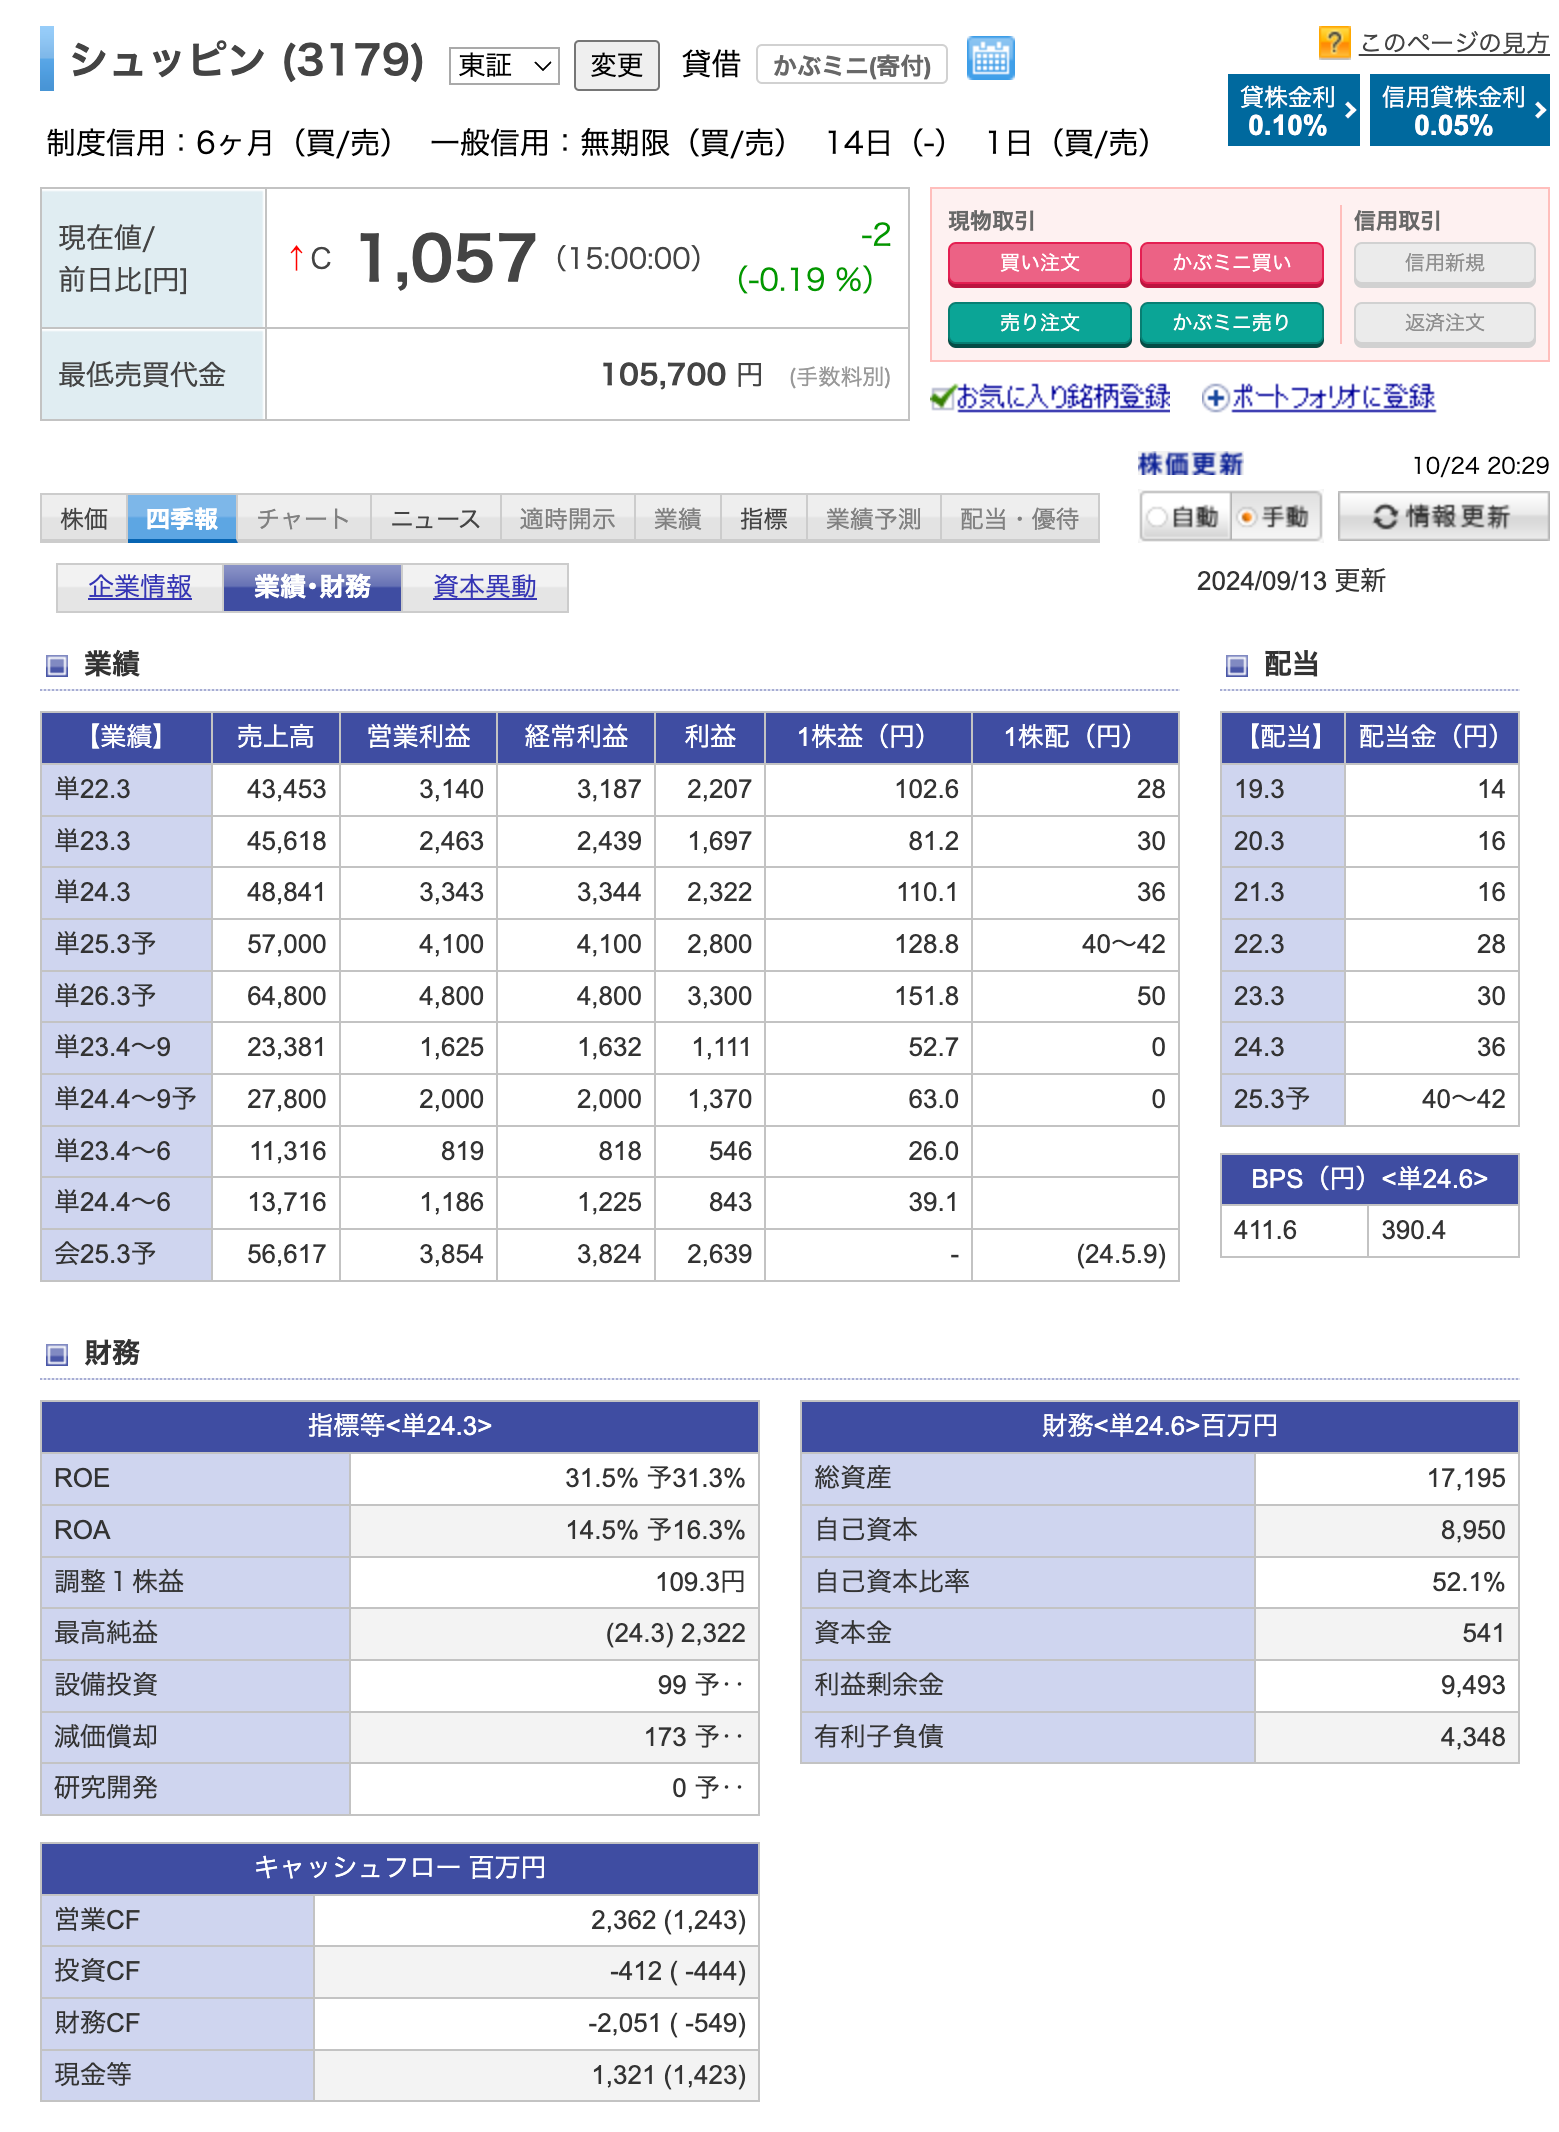1559x2132 pixels.
Task: Click the かぶミニ(寄付) button
Action: pyautogui.click(x=852, y=66)
